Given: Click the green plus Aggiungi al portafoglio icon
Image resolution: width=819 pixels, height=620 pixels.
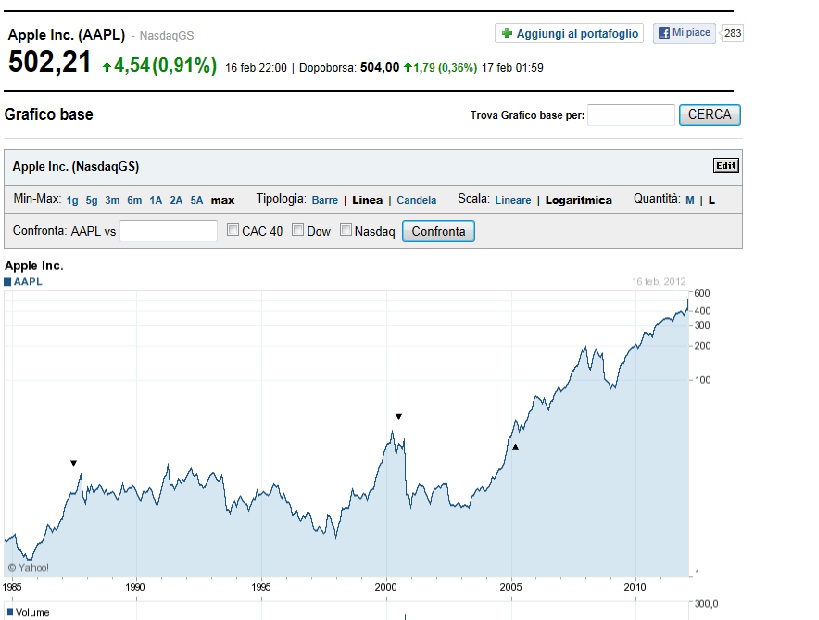Looking at the screenshot, I should click(x=506, y=34).
